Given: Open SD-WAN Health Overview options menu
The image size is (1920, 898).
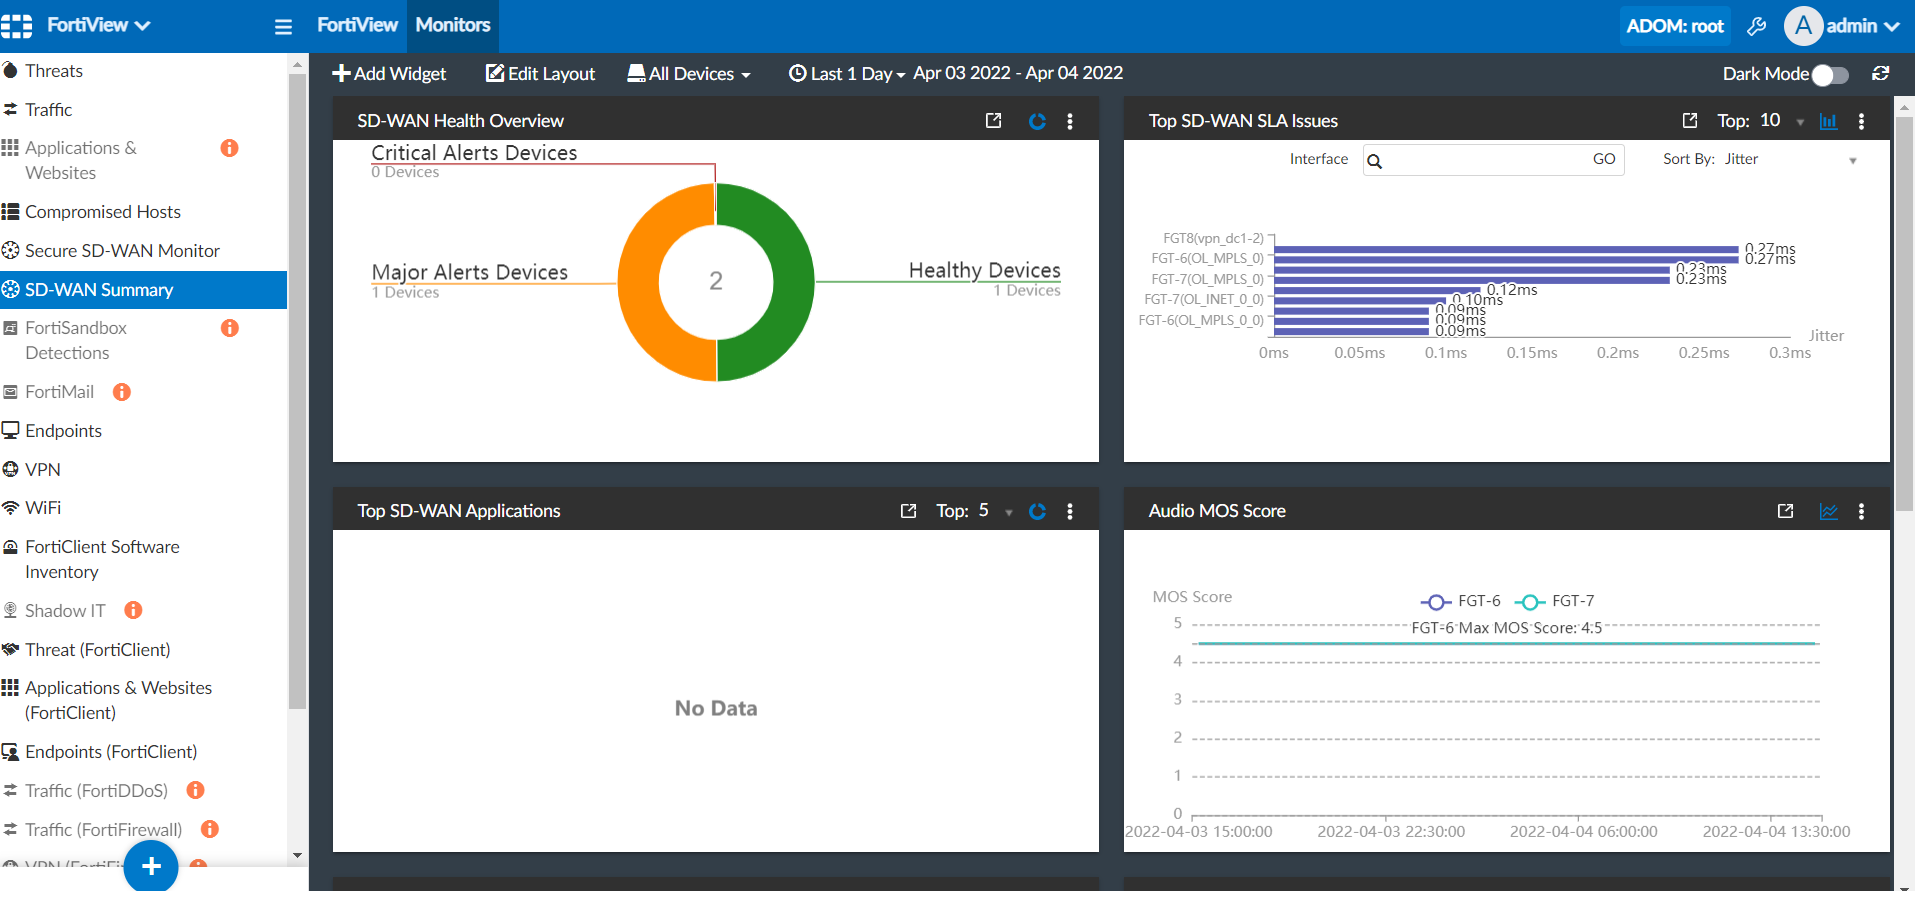Looking at the screenshot, I should click(1070, 121).
